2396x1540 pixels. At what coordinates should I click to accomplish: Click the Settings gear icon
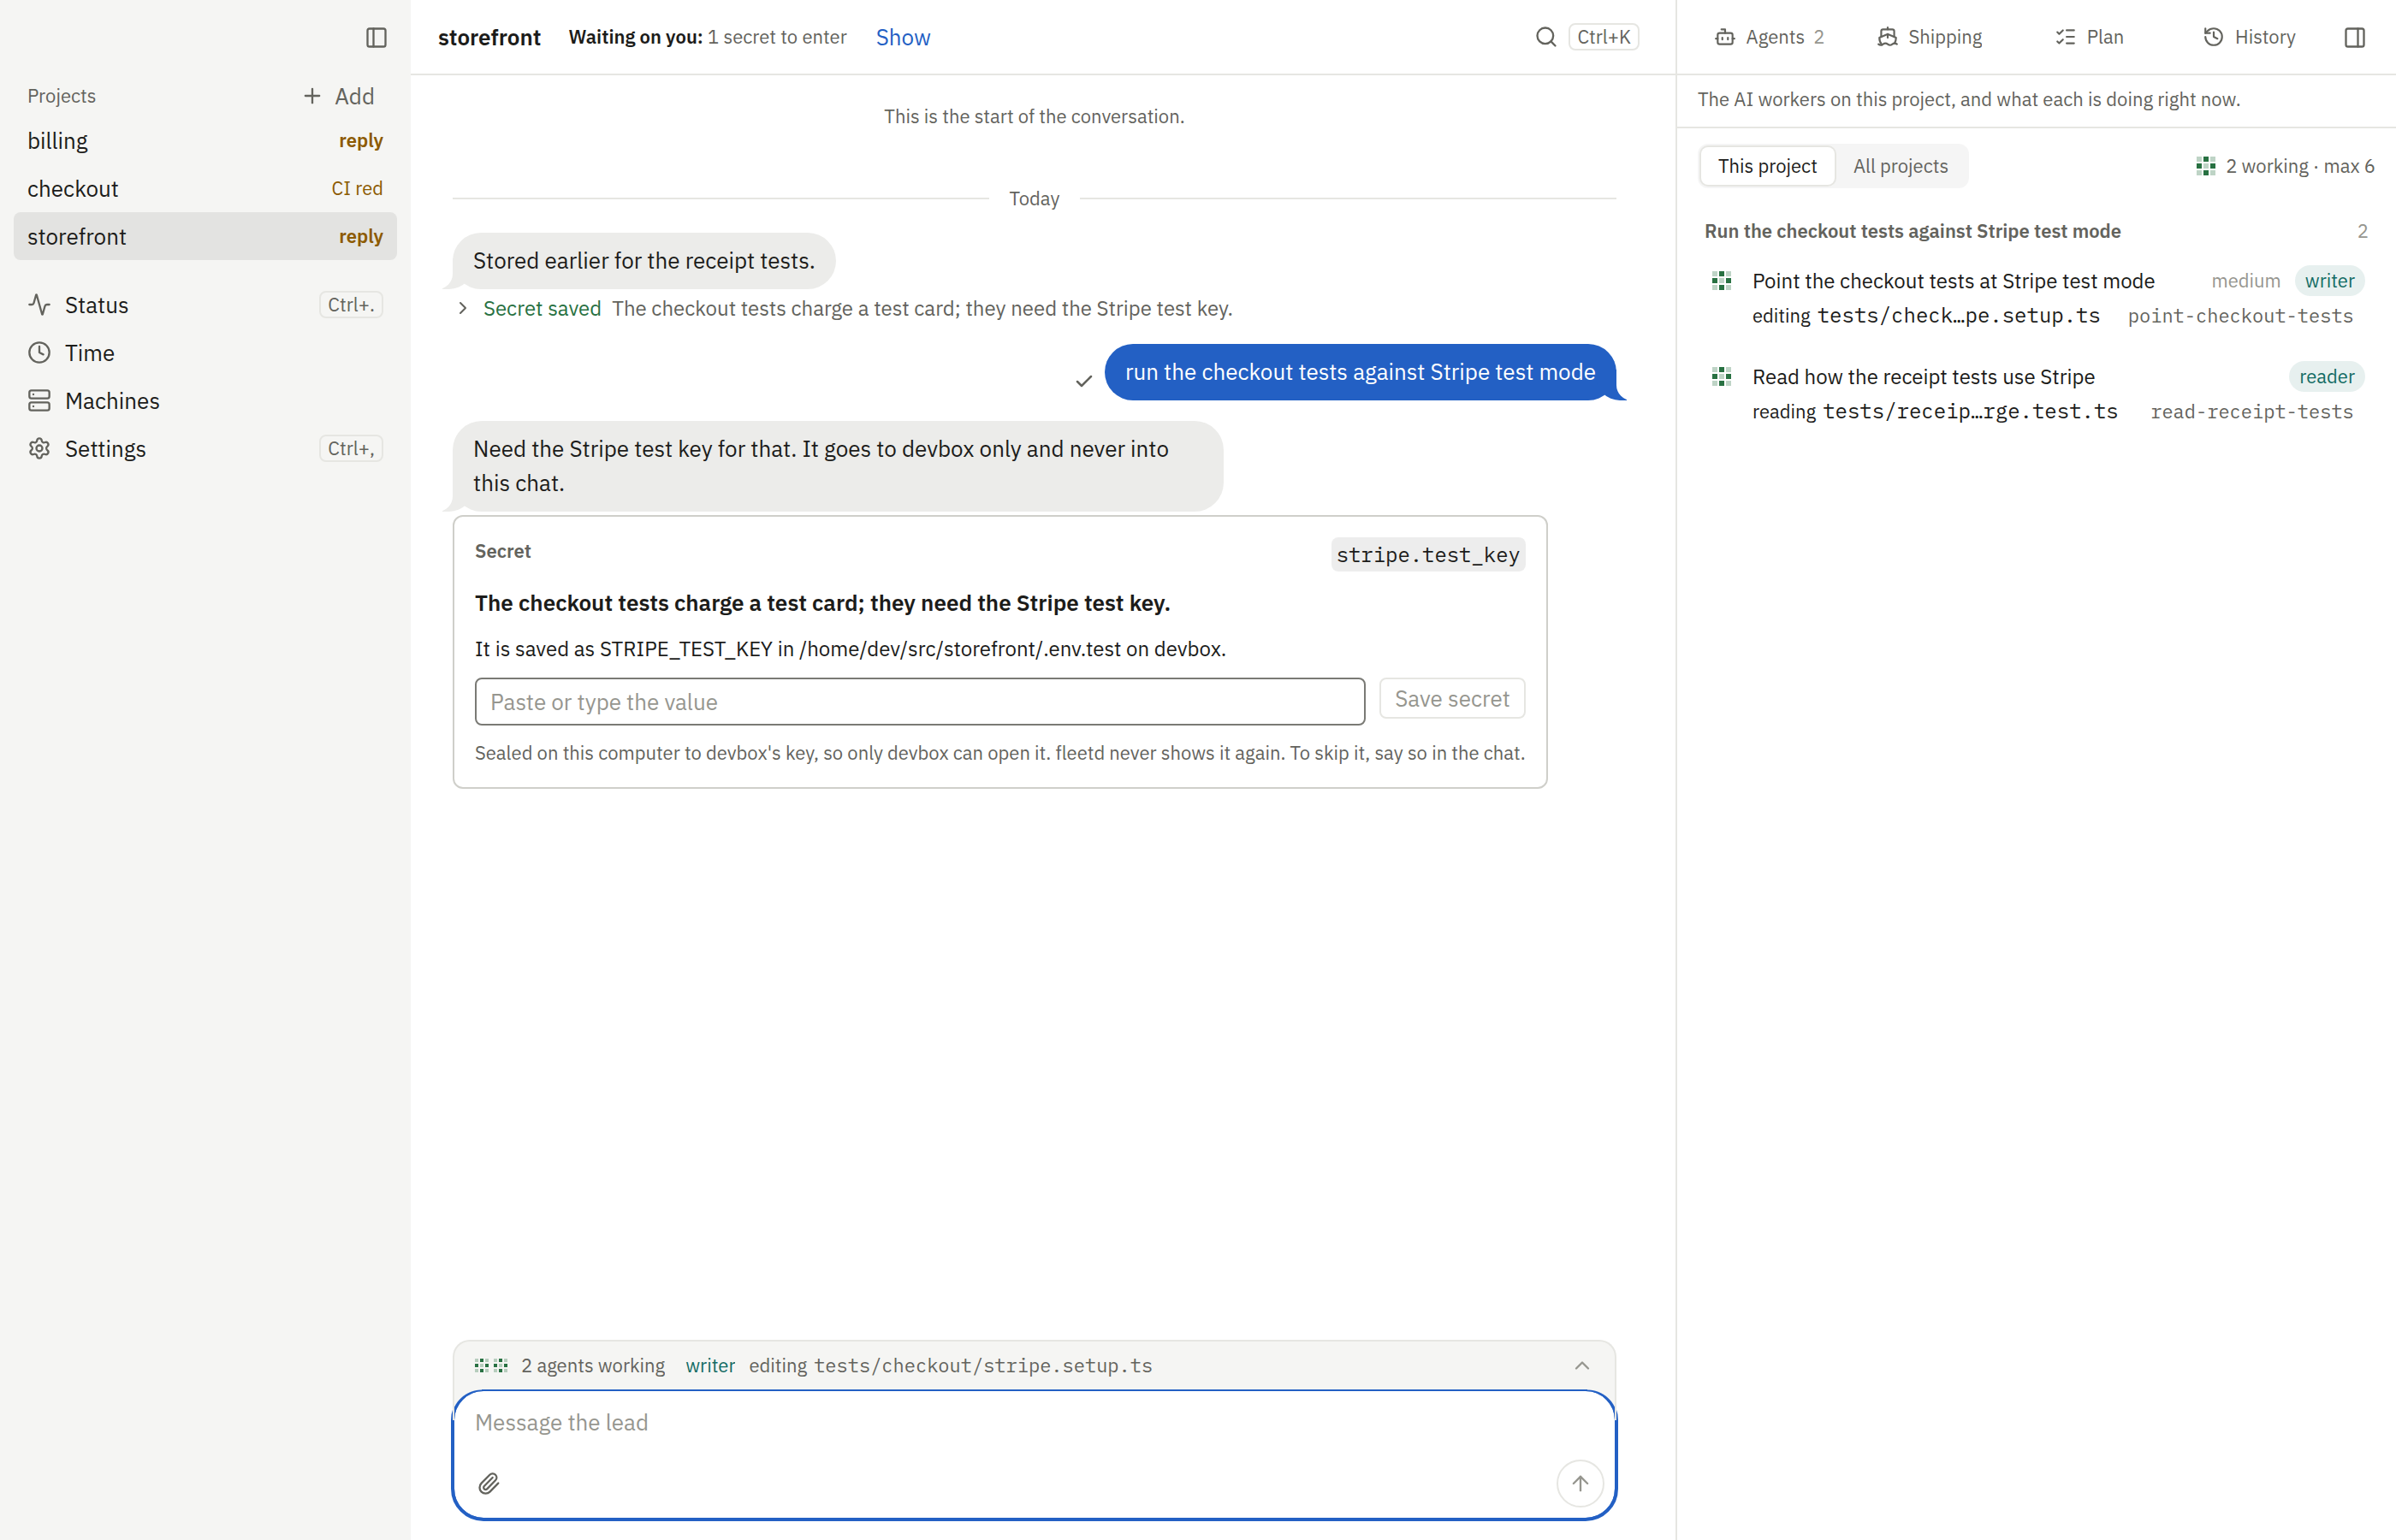click(x=39, y=449)
